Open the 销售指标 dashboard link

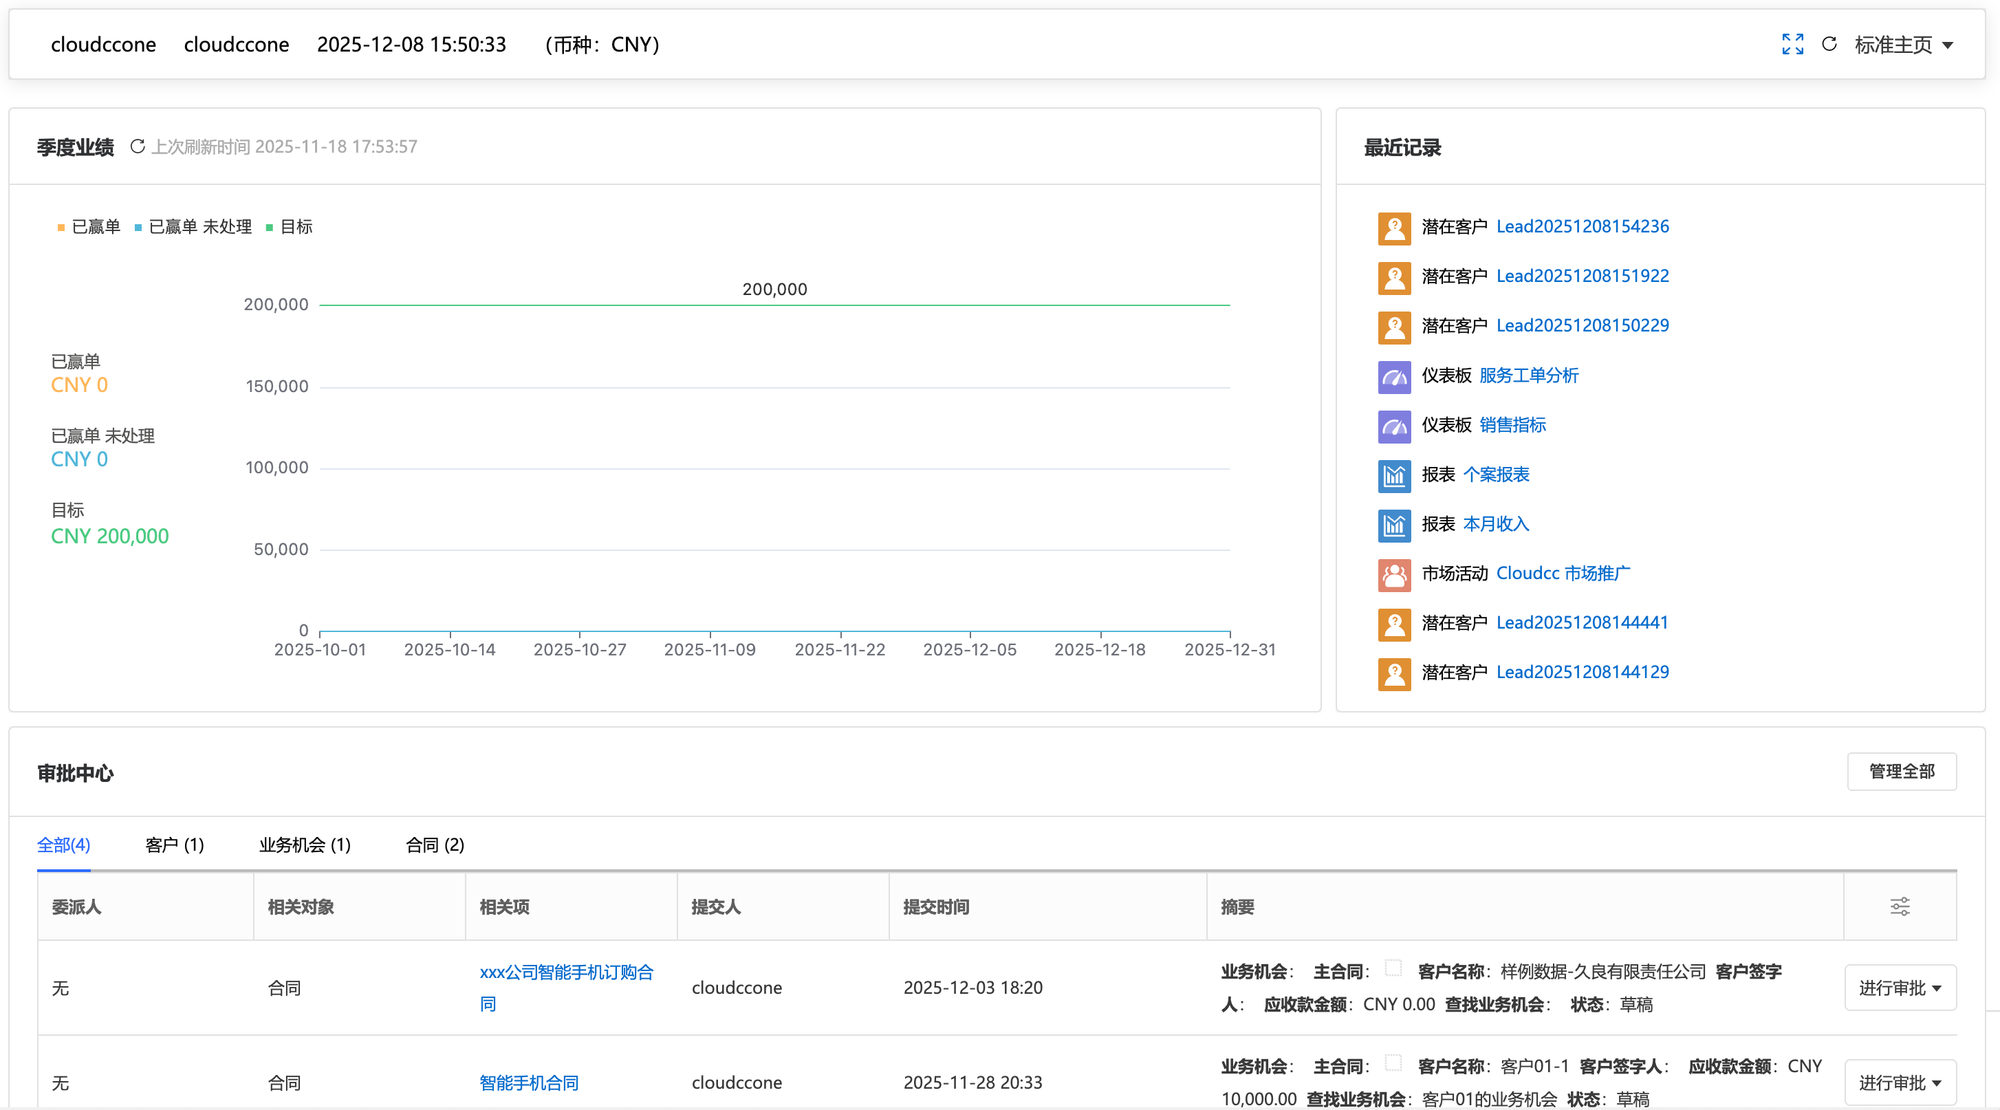click(x=1512, y=425)
